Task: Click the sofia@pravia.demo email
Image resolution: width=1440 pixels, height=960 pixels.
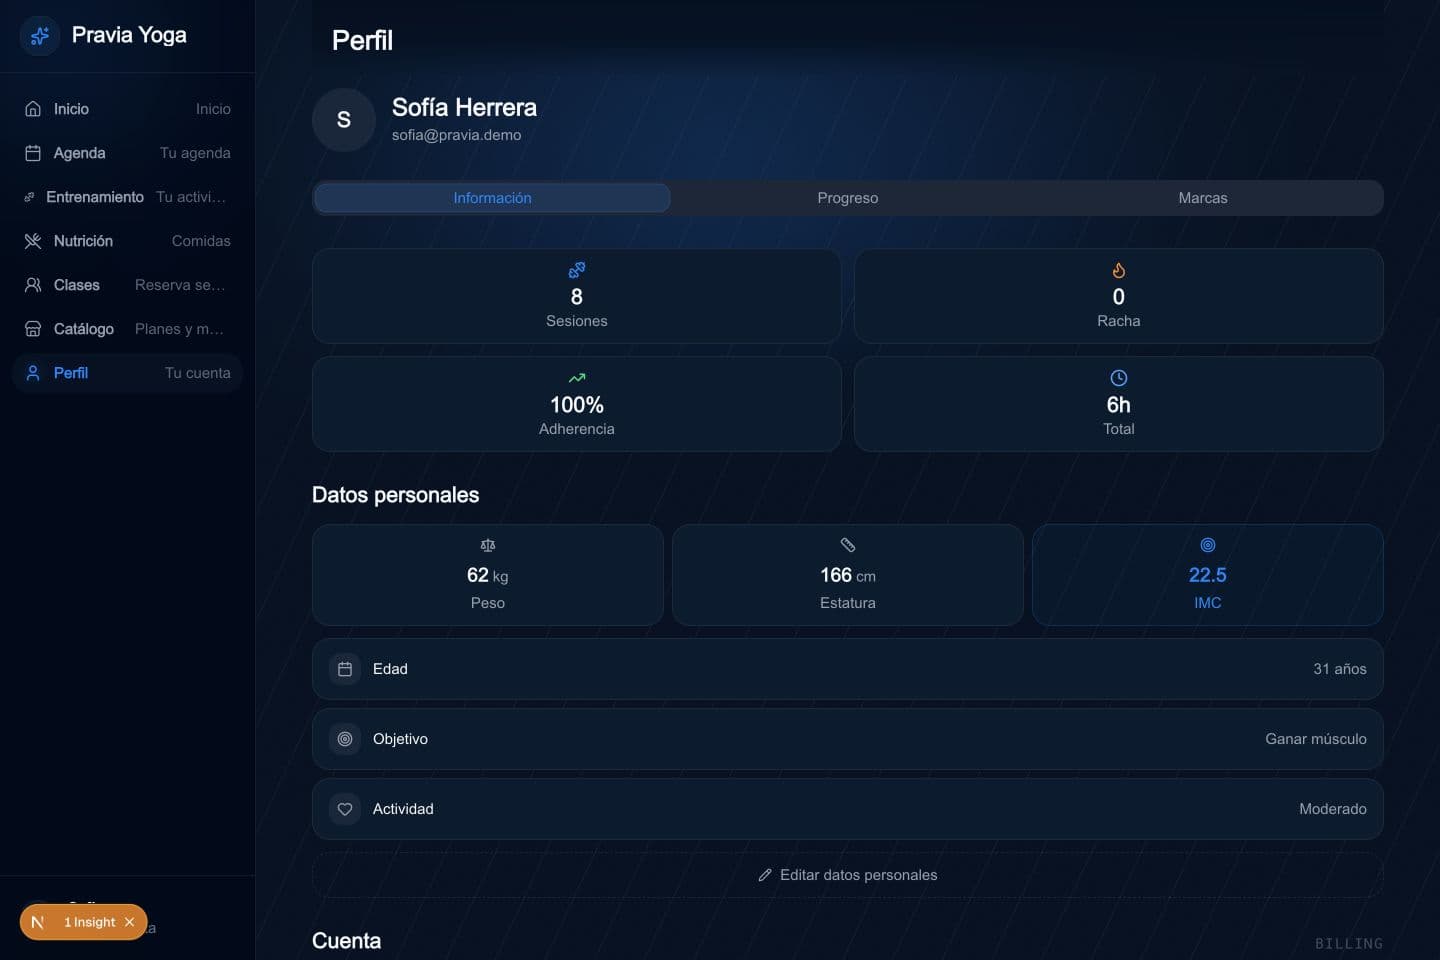Action: click(x=456, y=135)
